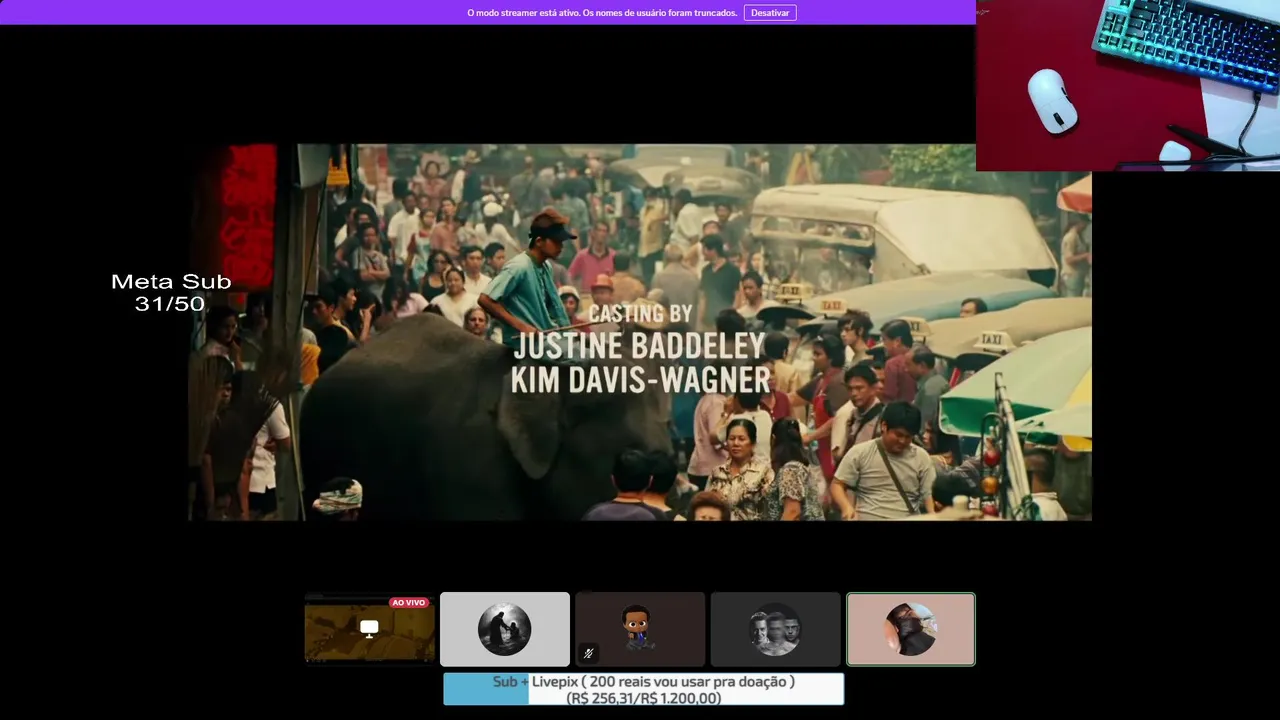Click the main shared movie video

(640, 332)
